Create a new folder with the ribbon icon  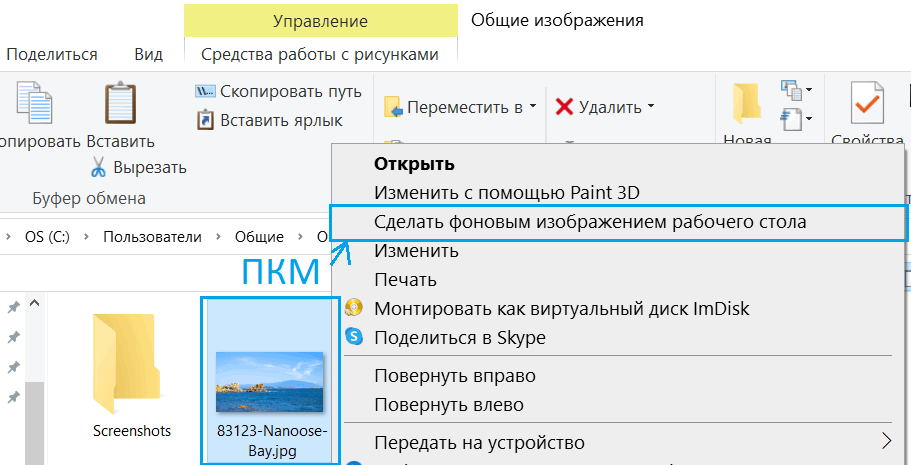[x=746, y=104]
